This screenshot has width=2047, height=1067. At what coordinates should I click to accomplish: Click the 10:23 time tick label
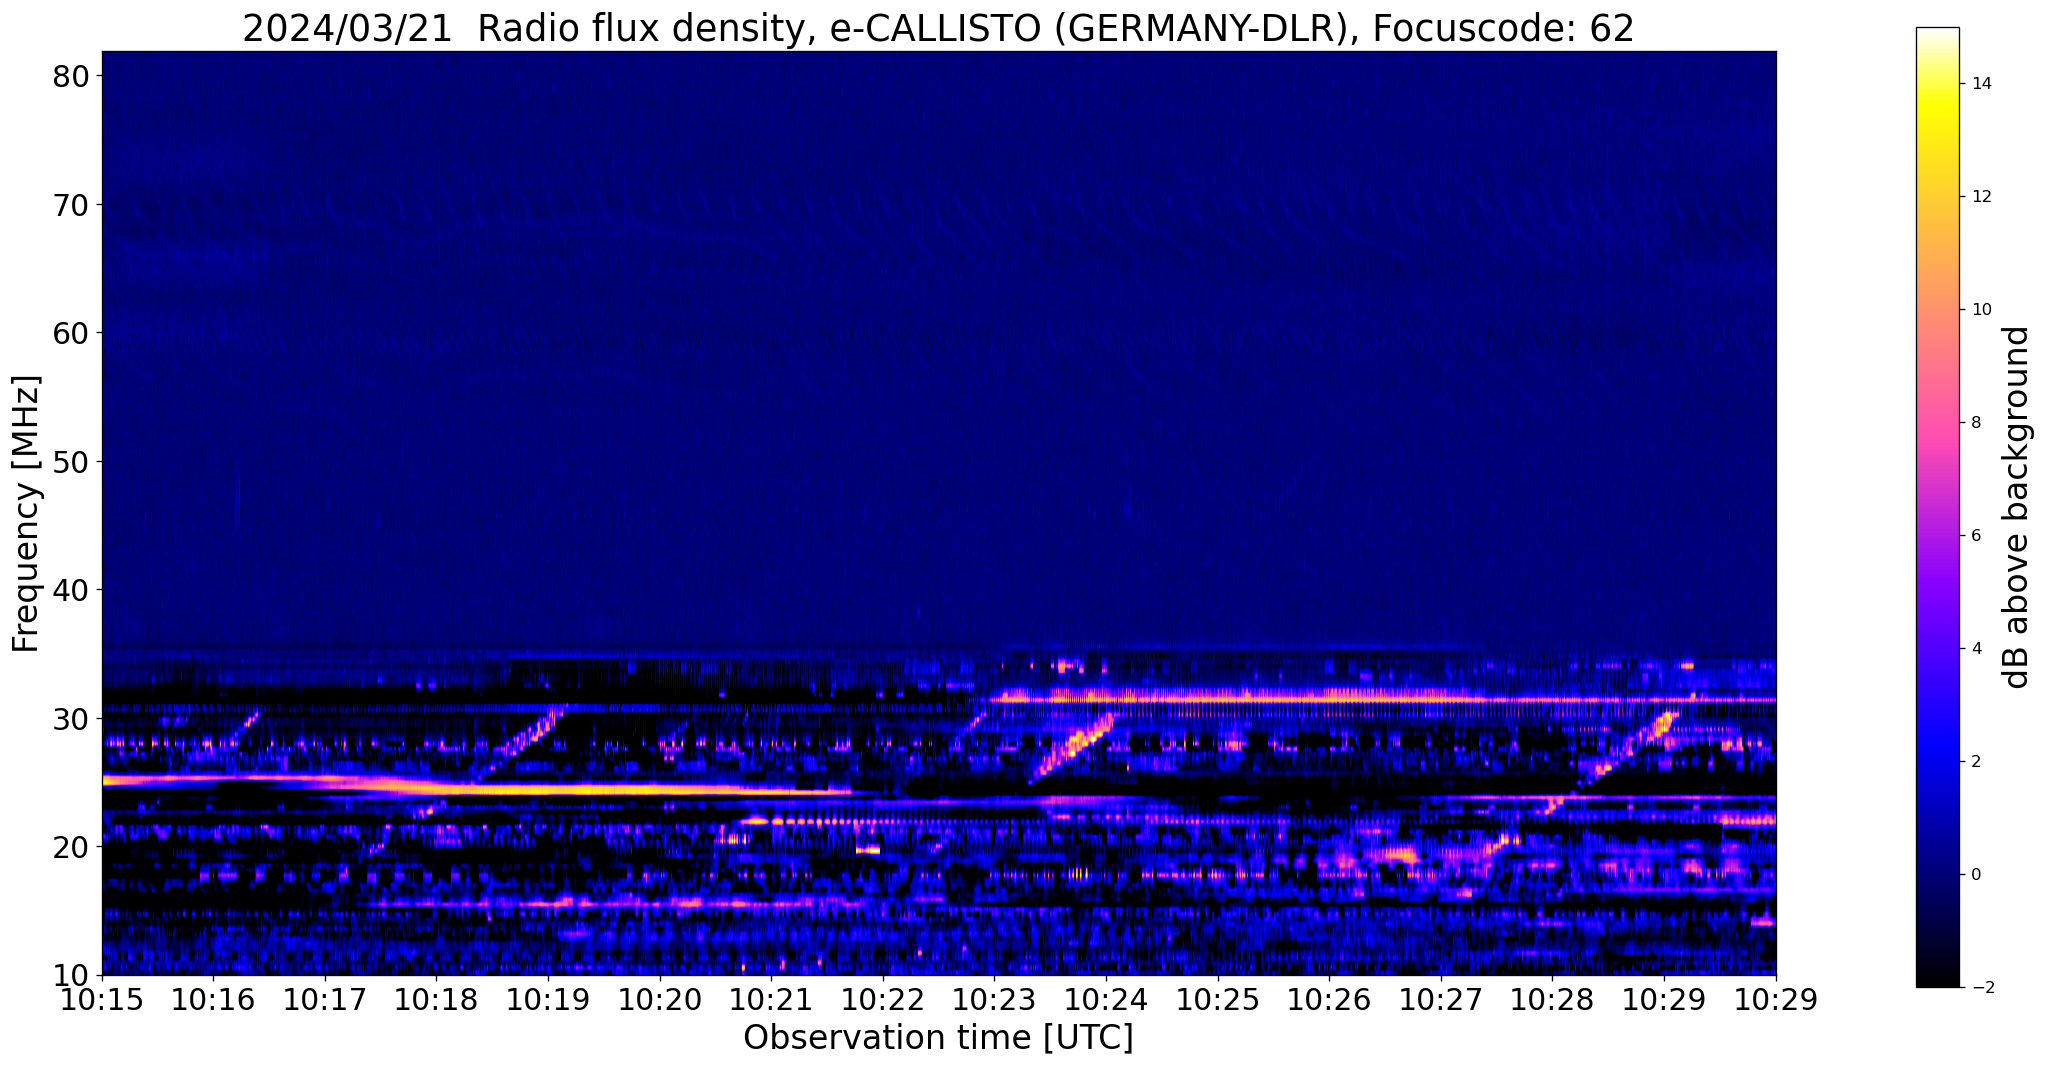[x=995, y=1000]
